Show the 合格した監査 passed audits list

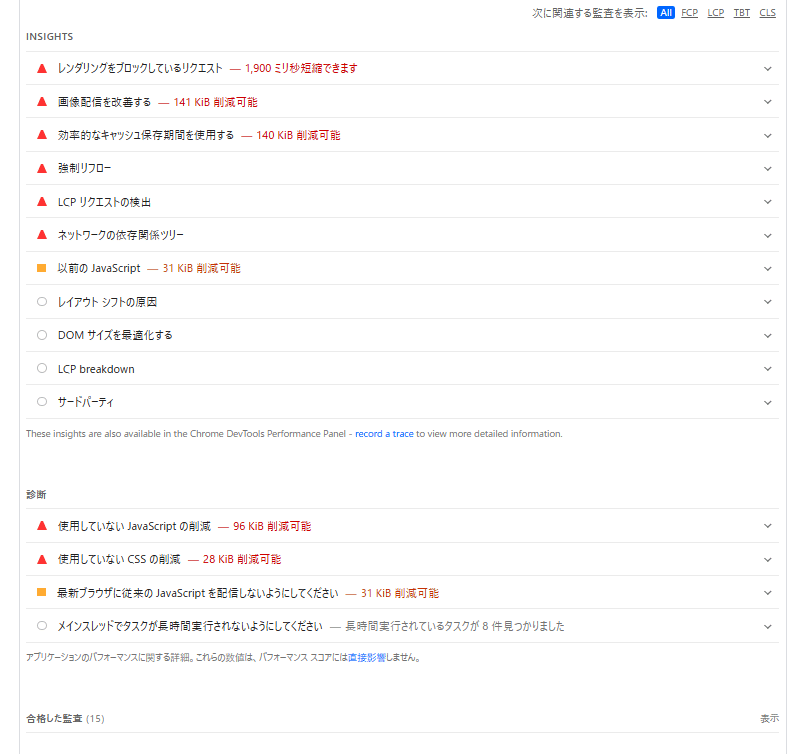[x=768, y=718]
